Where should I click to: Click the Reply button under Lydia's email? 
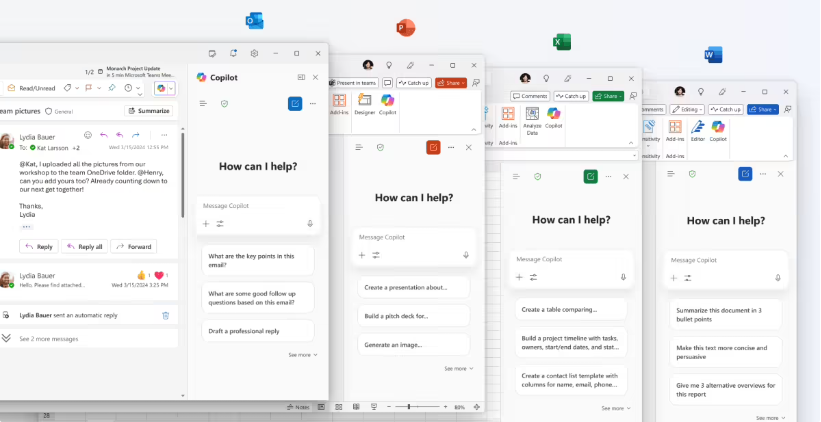(x=39, y=247)
